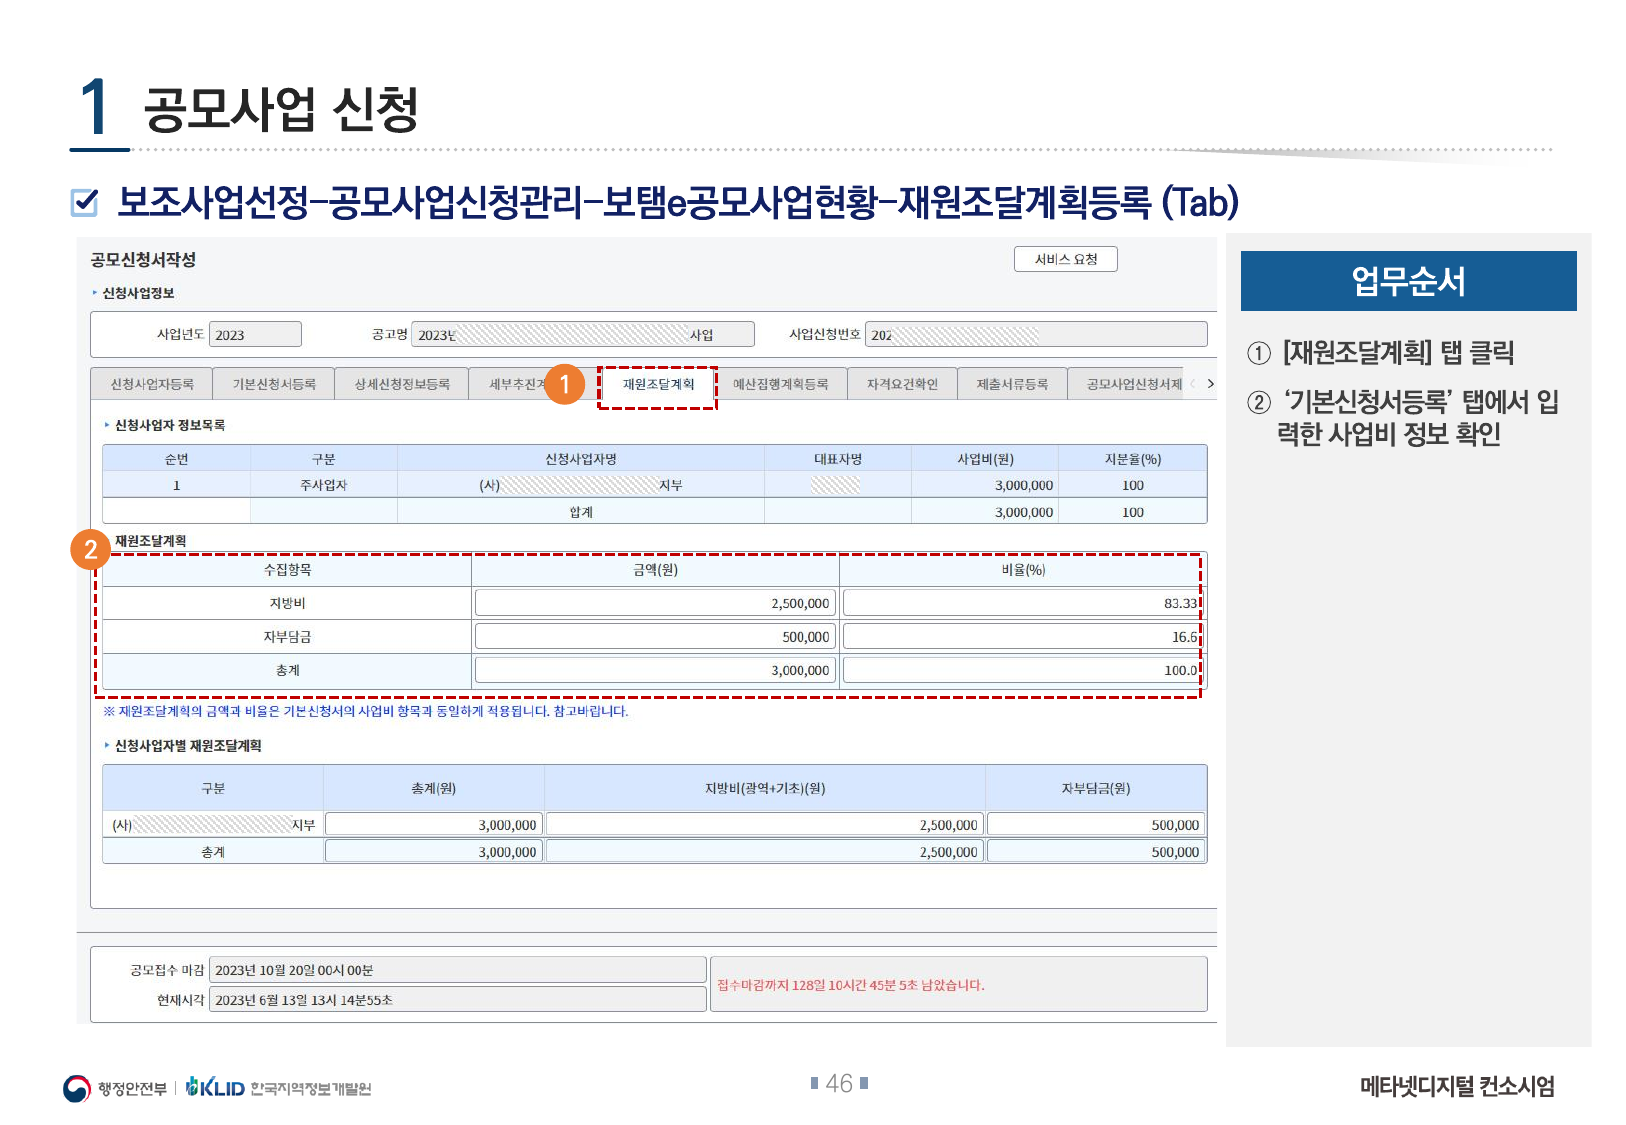Image resolution: width=1626 pixels, height=1125 pixels.
Task: Click the orange step 2 marker
Action: (x=90, y=549)
